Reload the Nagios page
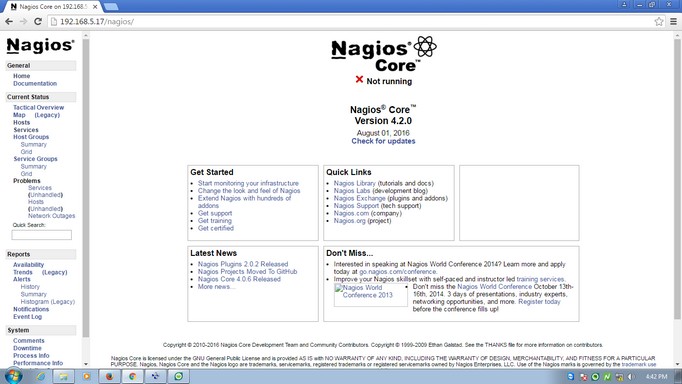 click(38, 21)
